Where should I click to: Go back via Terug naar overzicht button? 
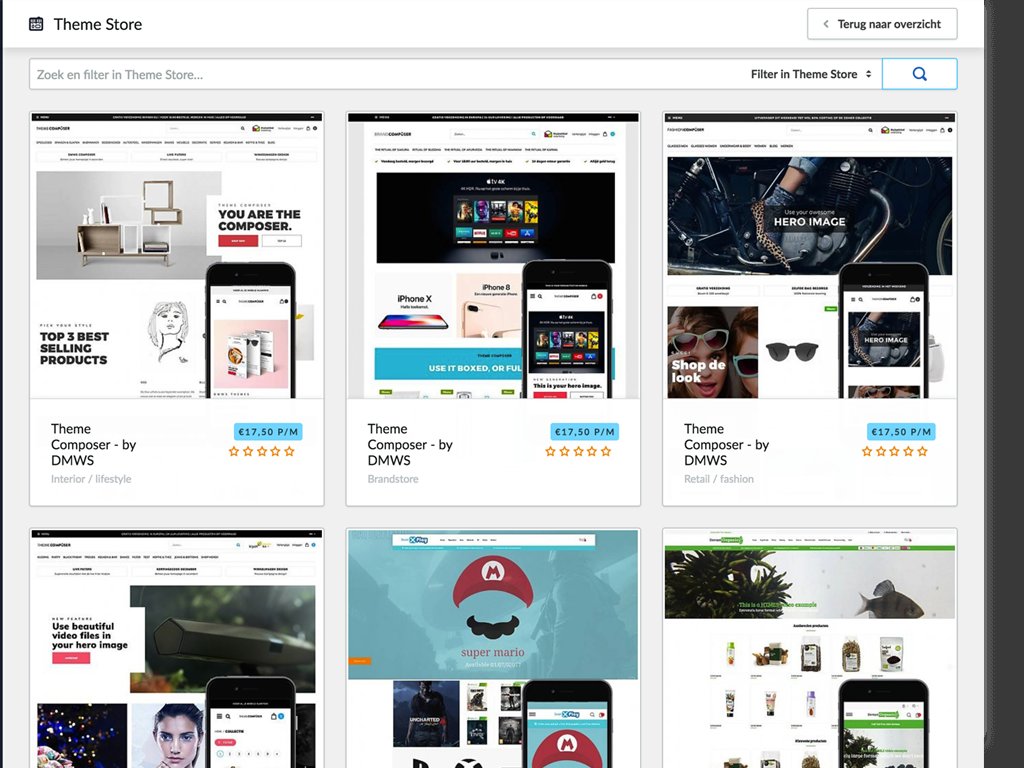(882, 24)
